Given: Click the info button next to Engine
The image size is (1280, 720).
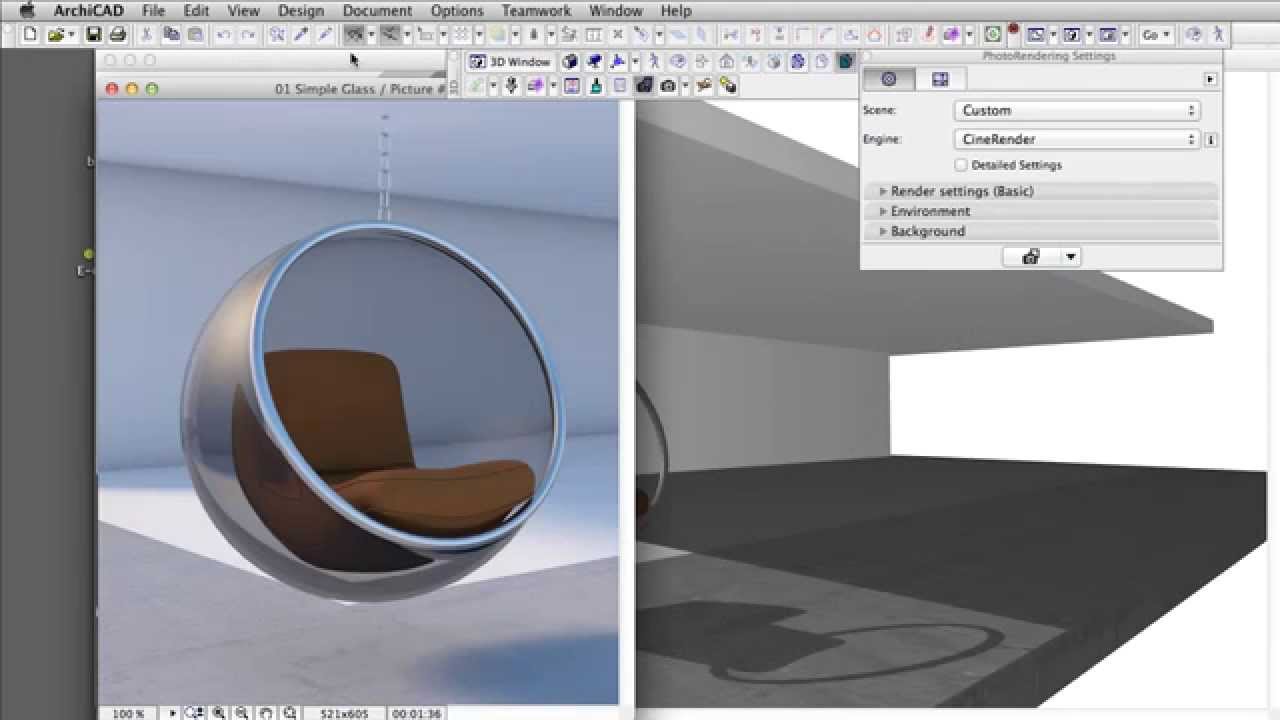Looking at the screenshot, I should [1210, 139].
